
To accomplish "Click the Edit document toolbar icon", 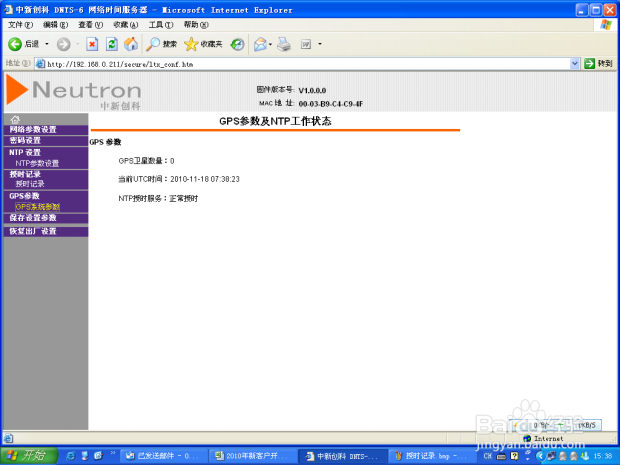I will 306,44.
